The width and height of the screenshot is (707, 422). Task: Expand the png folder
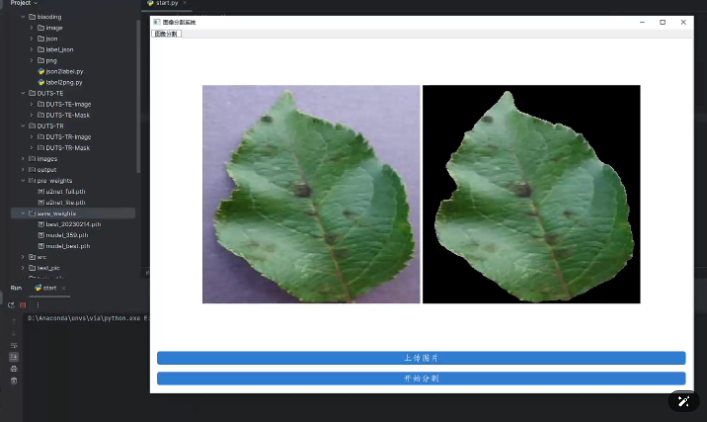point(32,60)
